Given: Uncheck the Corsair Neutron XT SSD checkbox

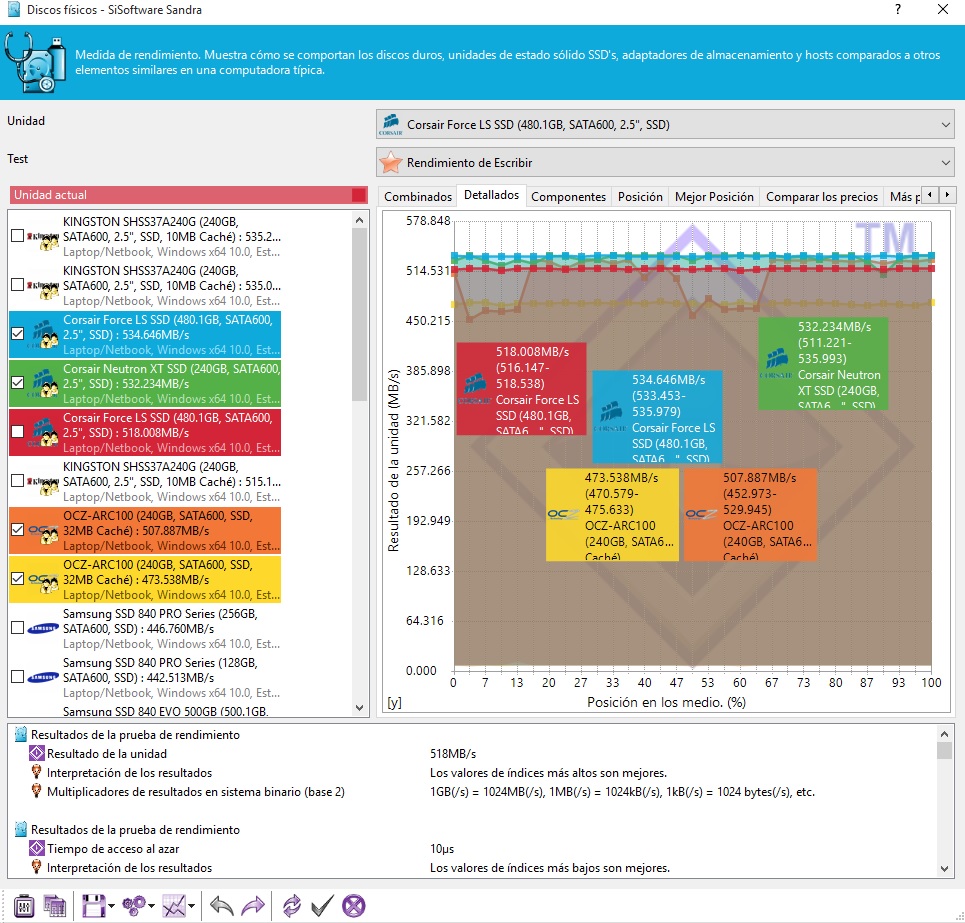Looking at the screenshot, I should coord(17,383).
